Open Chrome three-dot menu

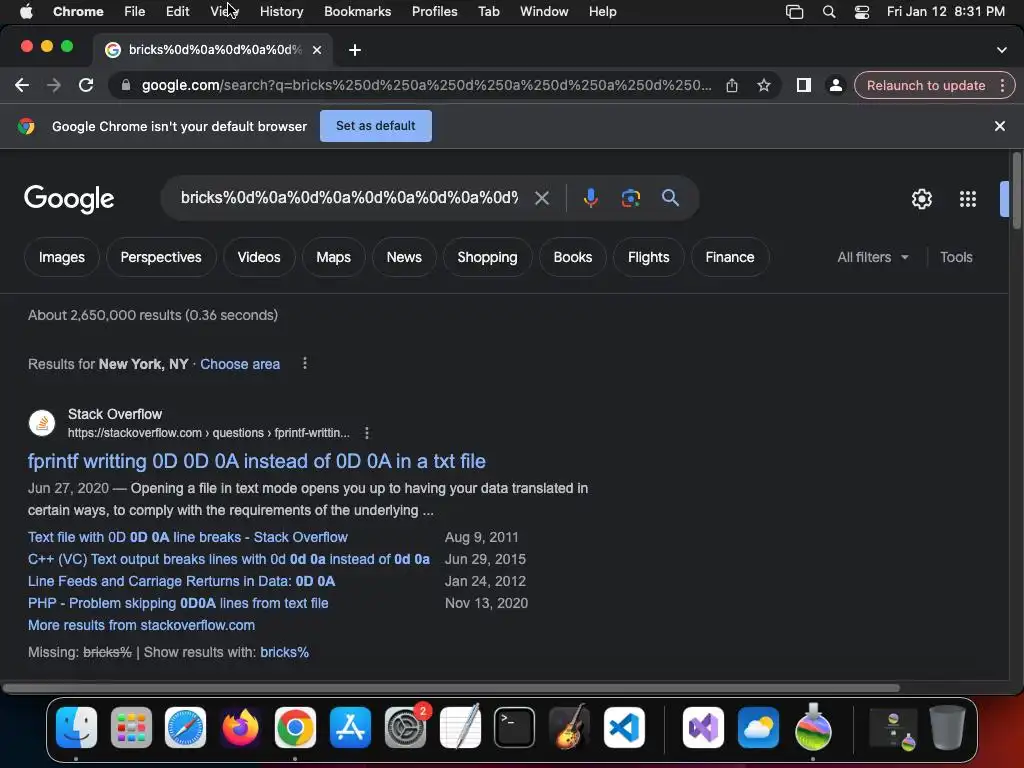(x=1002, y=86)
